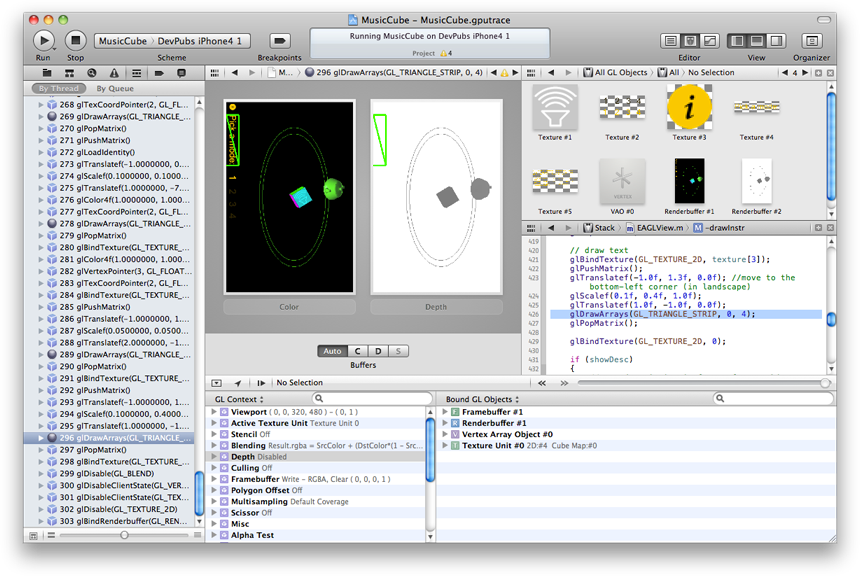This screenshot has height=576, width=860.
Task: Toggle Breakpoints in the toolbar
Action: [281, 41]
